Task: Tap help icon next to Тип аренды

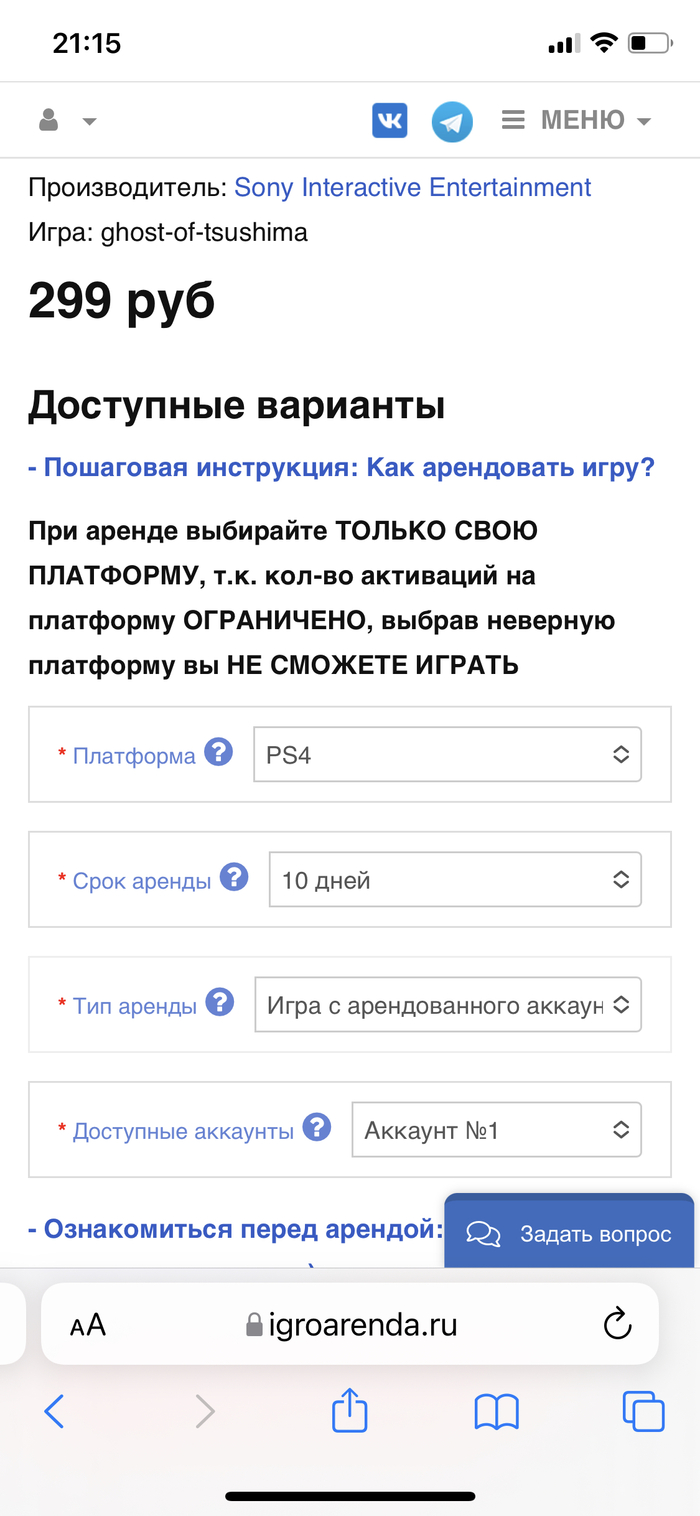Action: coord(219,1003)
